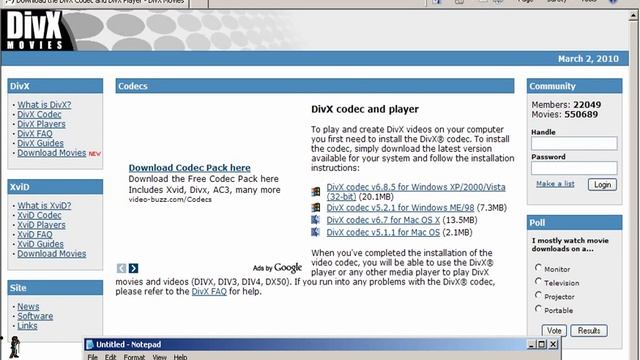Open the DivX FAQ sidebar link

pyautogui.click(x=35, y=133)
